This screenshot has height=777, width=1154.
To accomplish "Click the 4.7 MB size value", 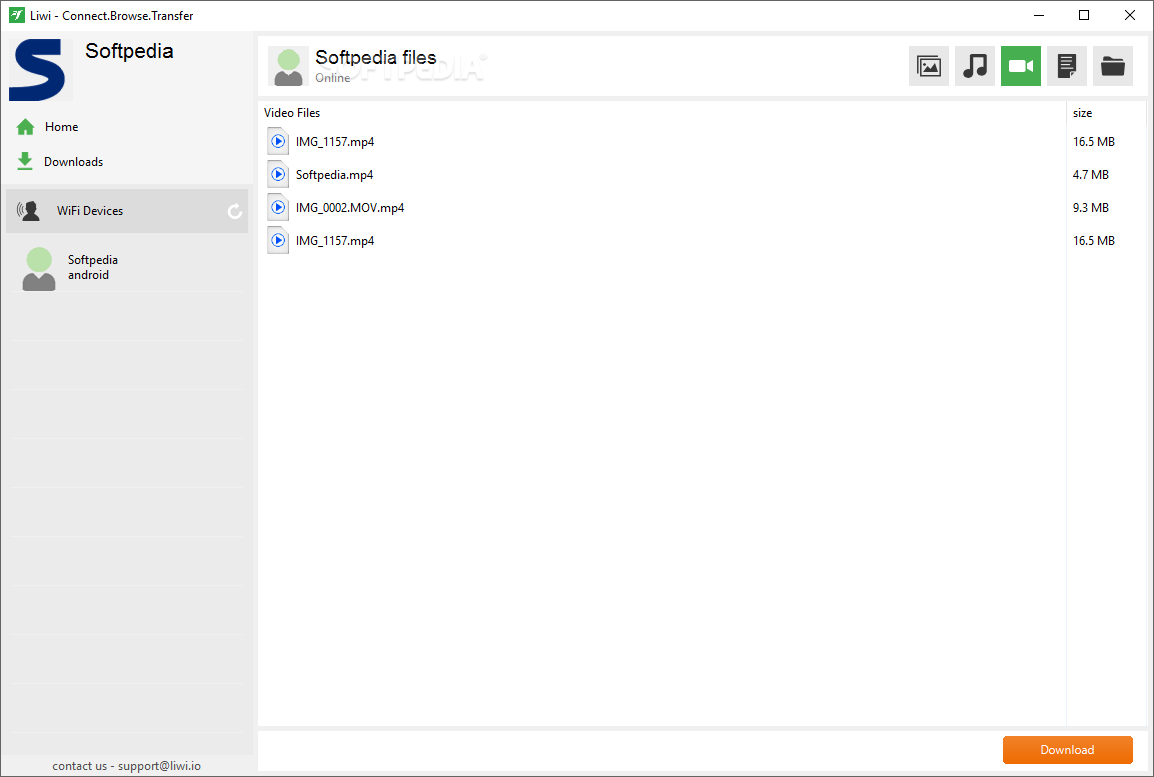I will click(x=1091, y=174).
